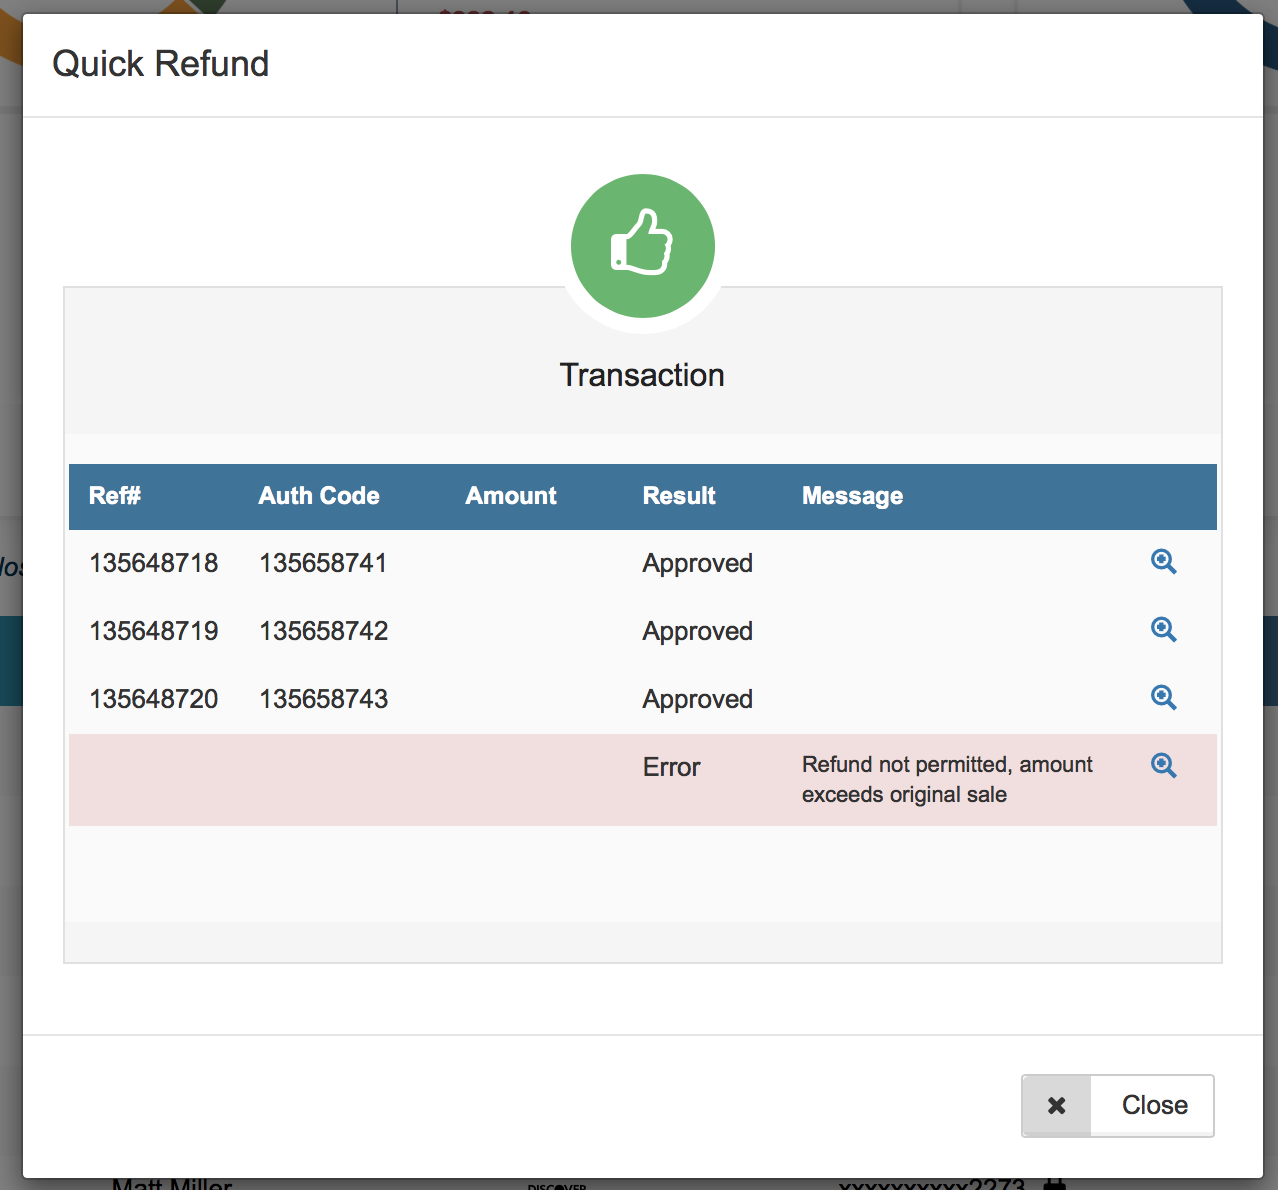Select the Quick Refund dialog title

click(x=161, y=63)
